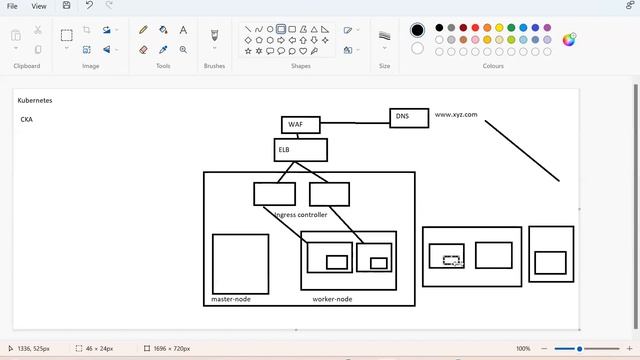640x360 pixels.
Task: Open the File menu
Action: click(12, 6)
